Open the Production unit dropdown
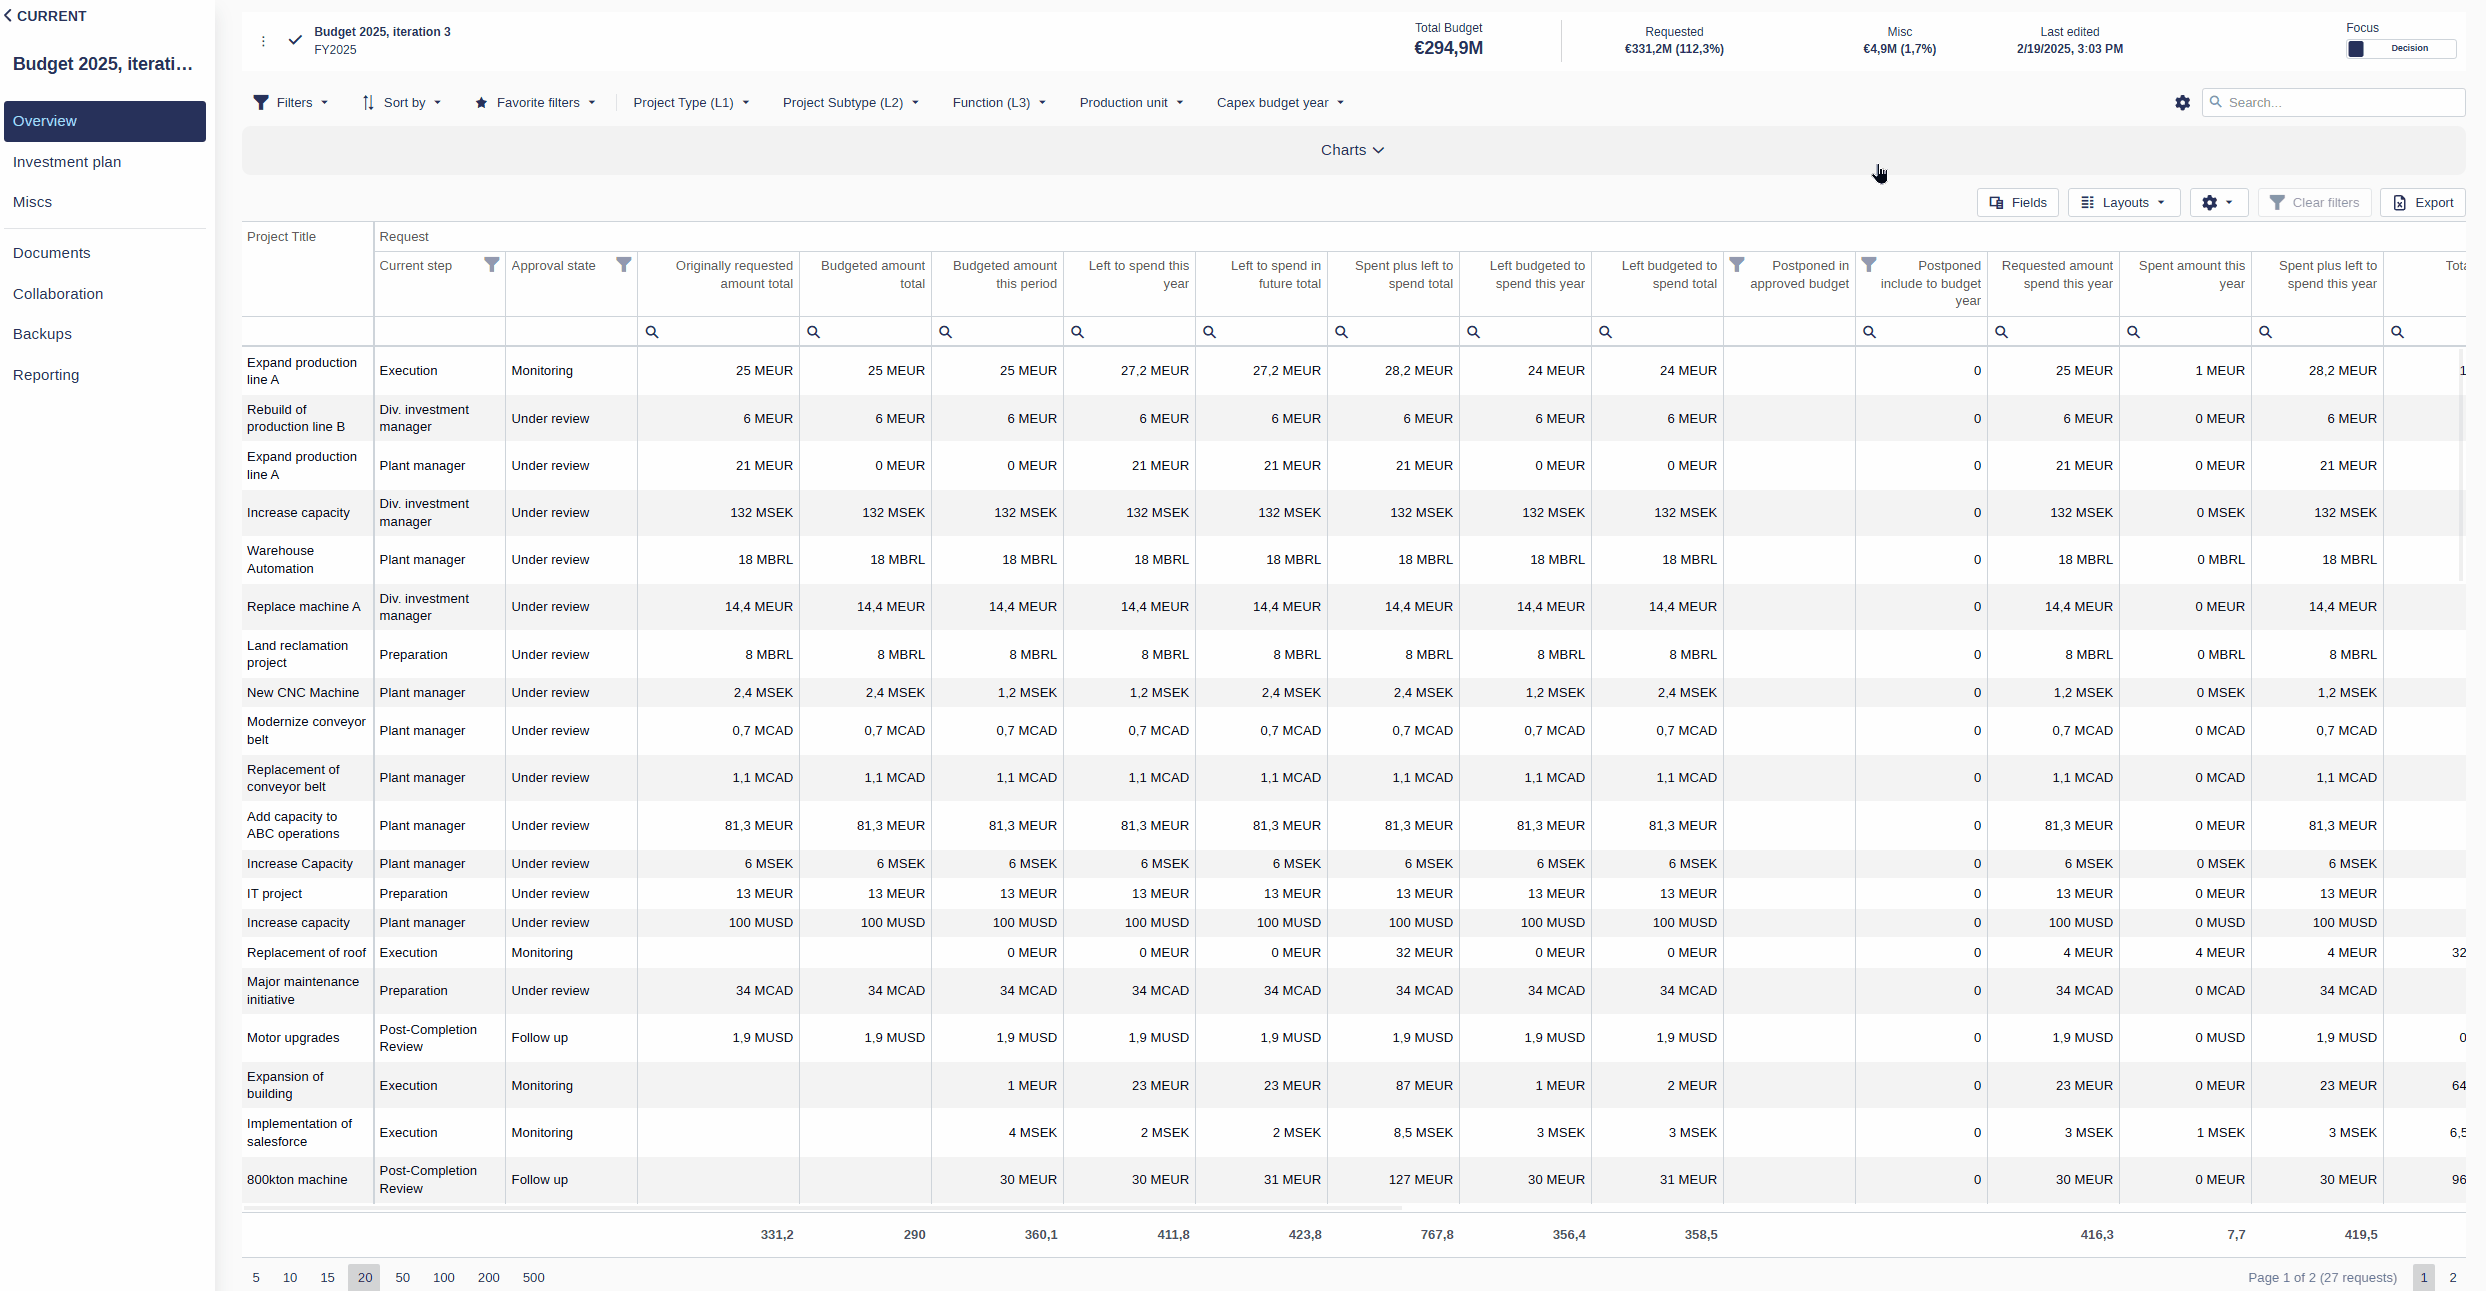Screen dimensions: 2486x1291 click(1131, 103)
